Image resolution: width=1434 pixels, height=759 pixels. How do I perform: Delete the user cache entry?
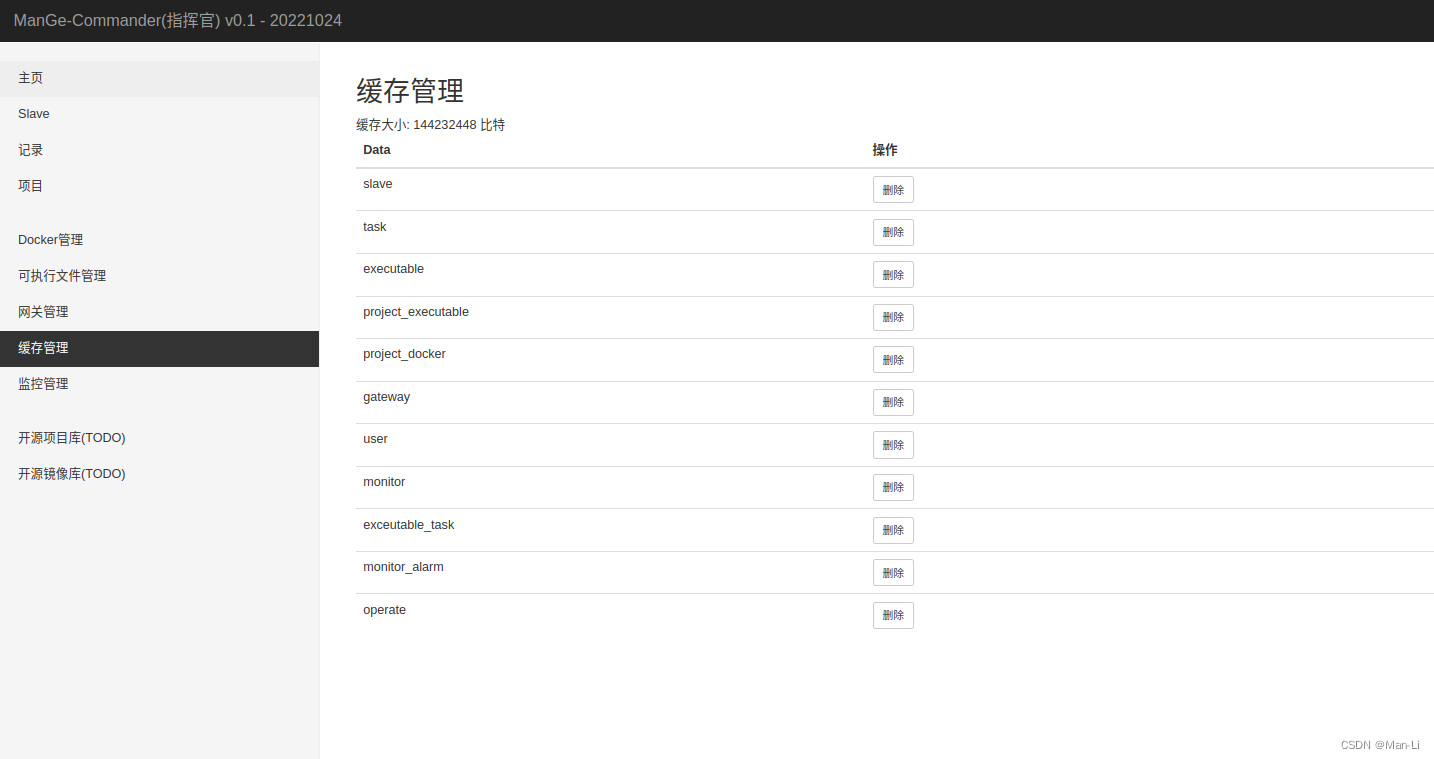pos(893,445)
